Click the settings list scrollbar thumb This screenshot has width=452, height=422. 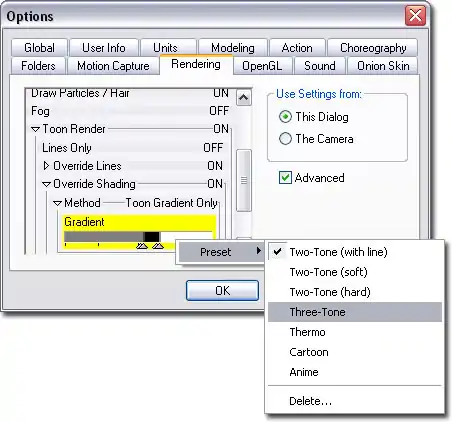(x=244, y=180)
